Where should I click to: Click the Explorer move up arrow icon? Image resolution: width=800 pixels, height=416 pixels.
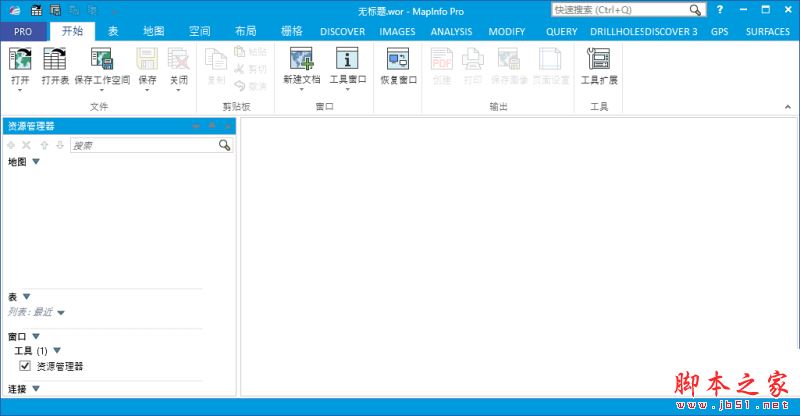[44, 145]
